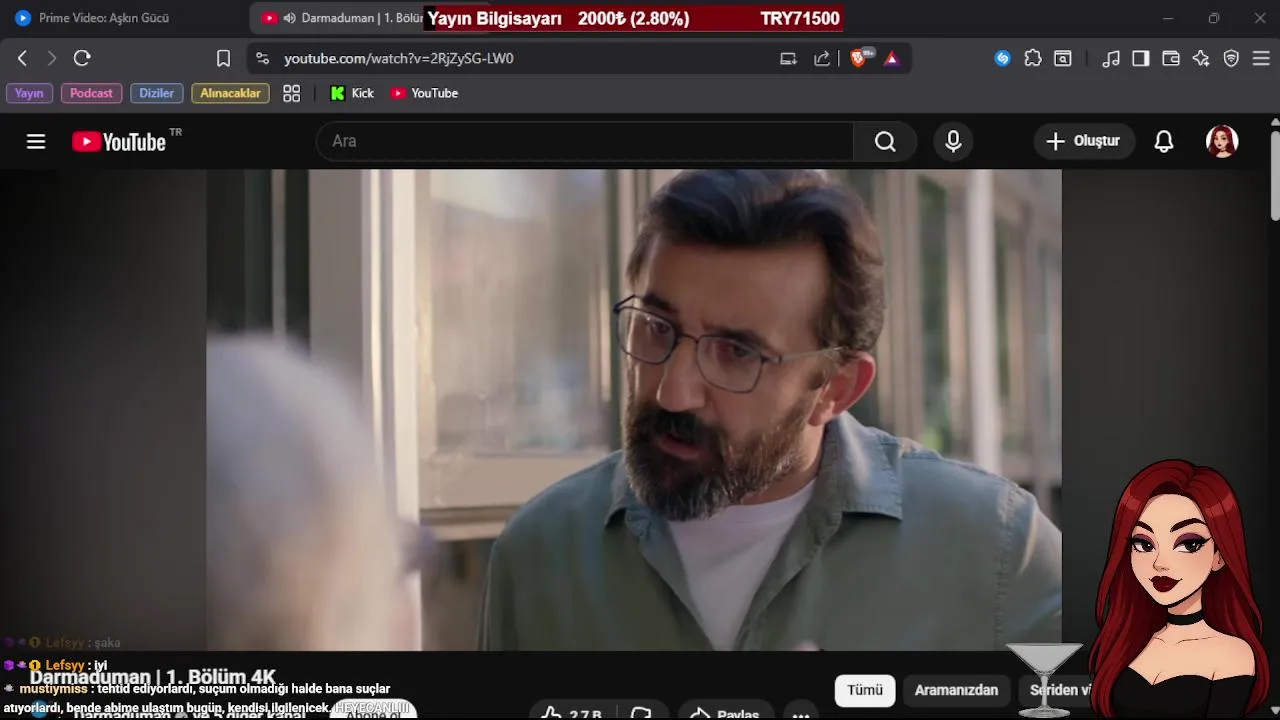This screenshot has width=1280, height=720.
Task: Open the Alınacaklar bookmark folder
Action: click(x=230, y=93)
